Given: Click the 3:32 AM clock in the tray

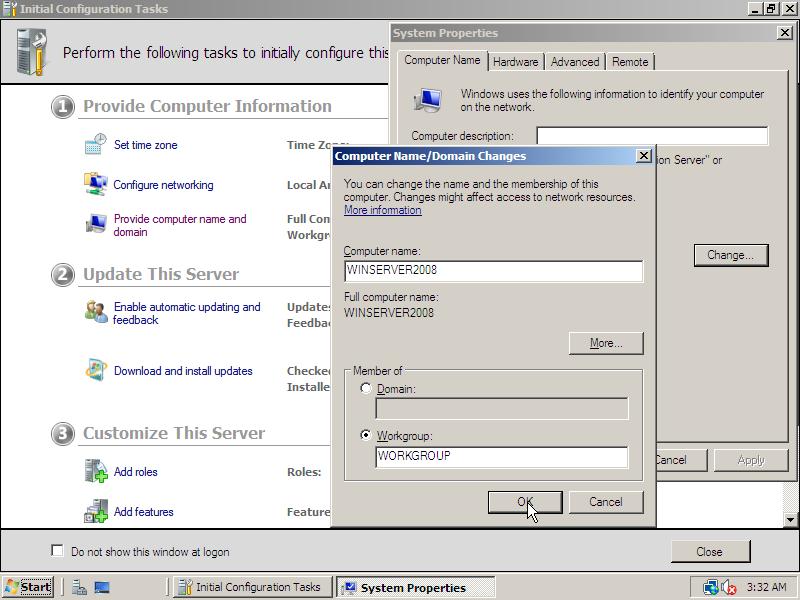Looking at the screenshot, I should click(766, 587).
